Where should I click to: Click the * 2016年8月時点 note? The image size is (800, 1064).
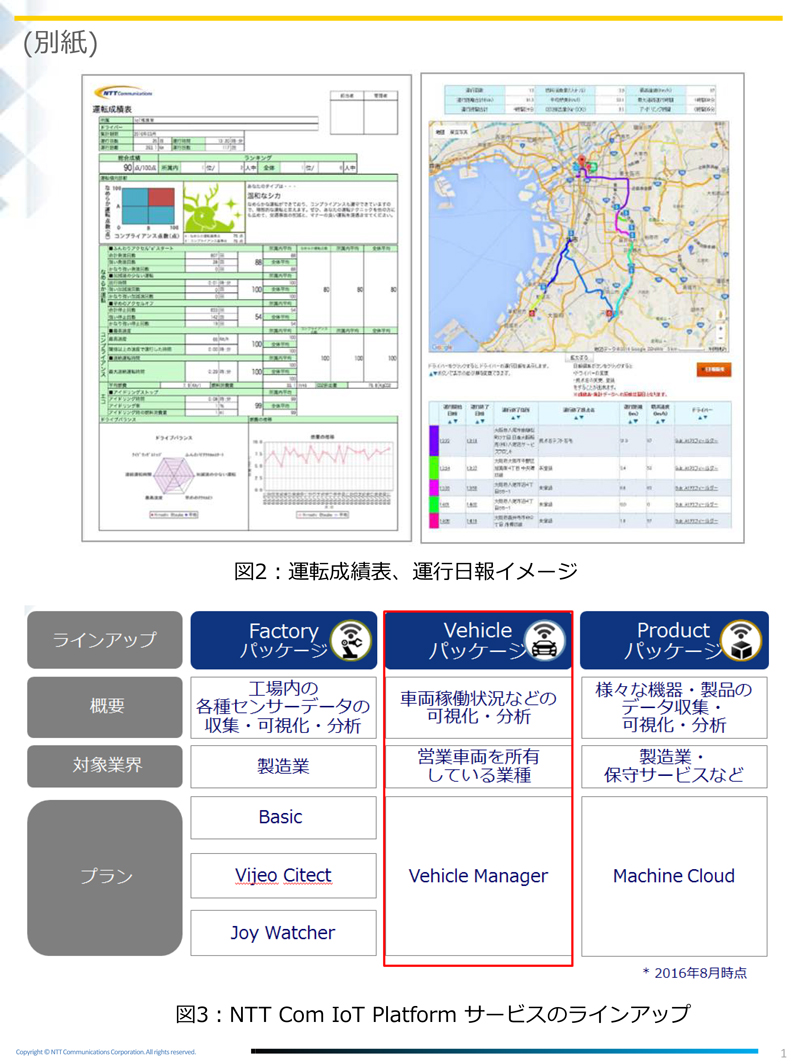[694, 973]
